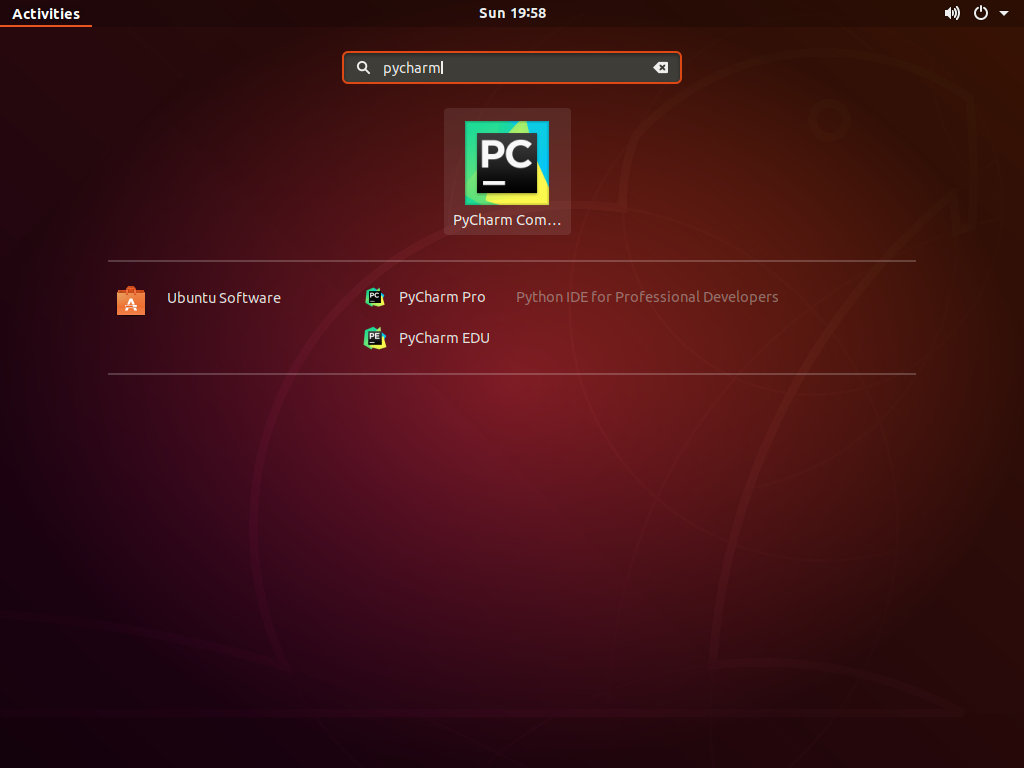Open the Ubuntu Software shopping bag icon
1024x768 pixels.
(131, 300)
